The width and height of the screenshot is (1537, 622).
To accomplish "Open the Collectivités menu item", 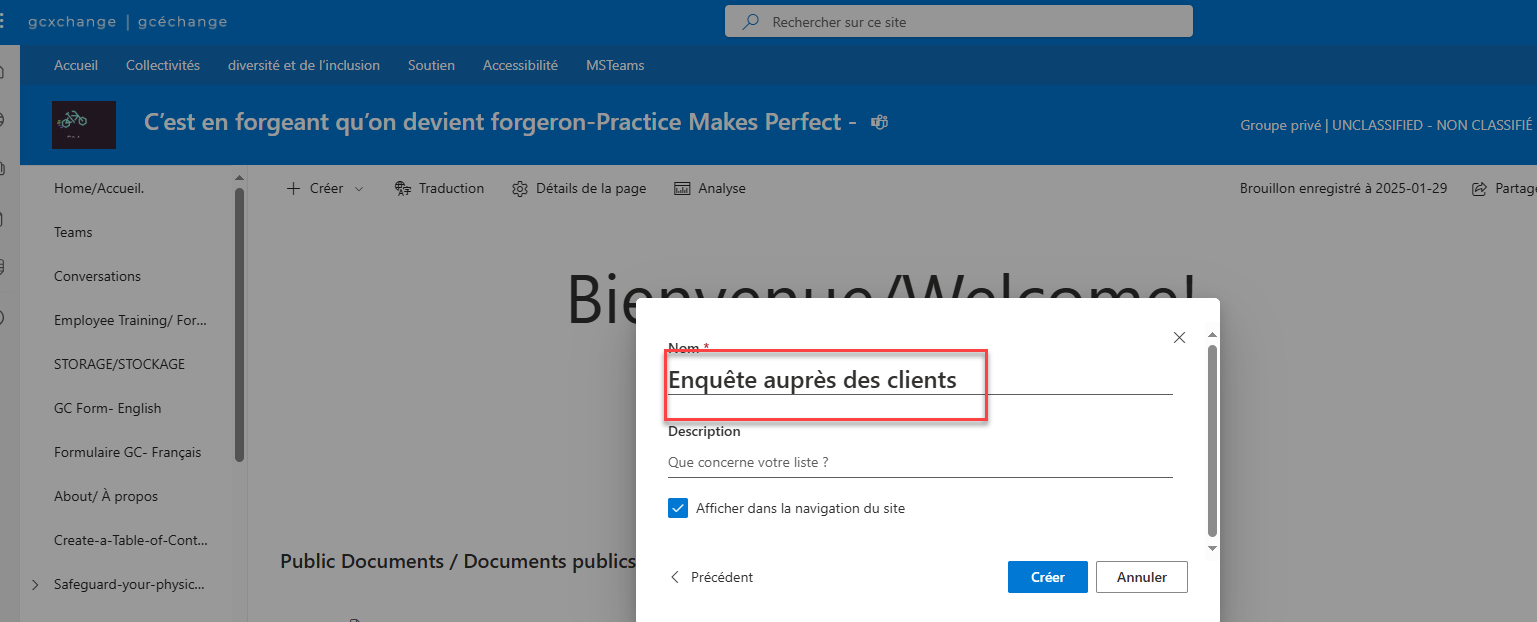I will click(x=163, y=65).
